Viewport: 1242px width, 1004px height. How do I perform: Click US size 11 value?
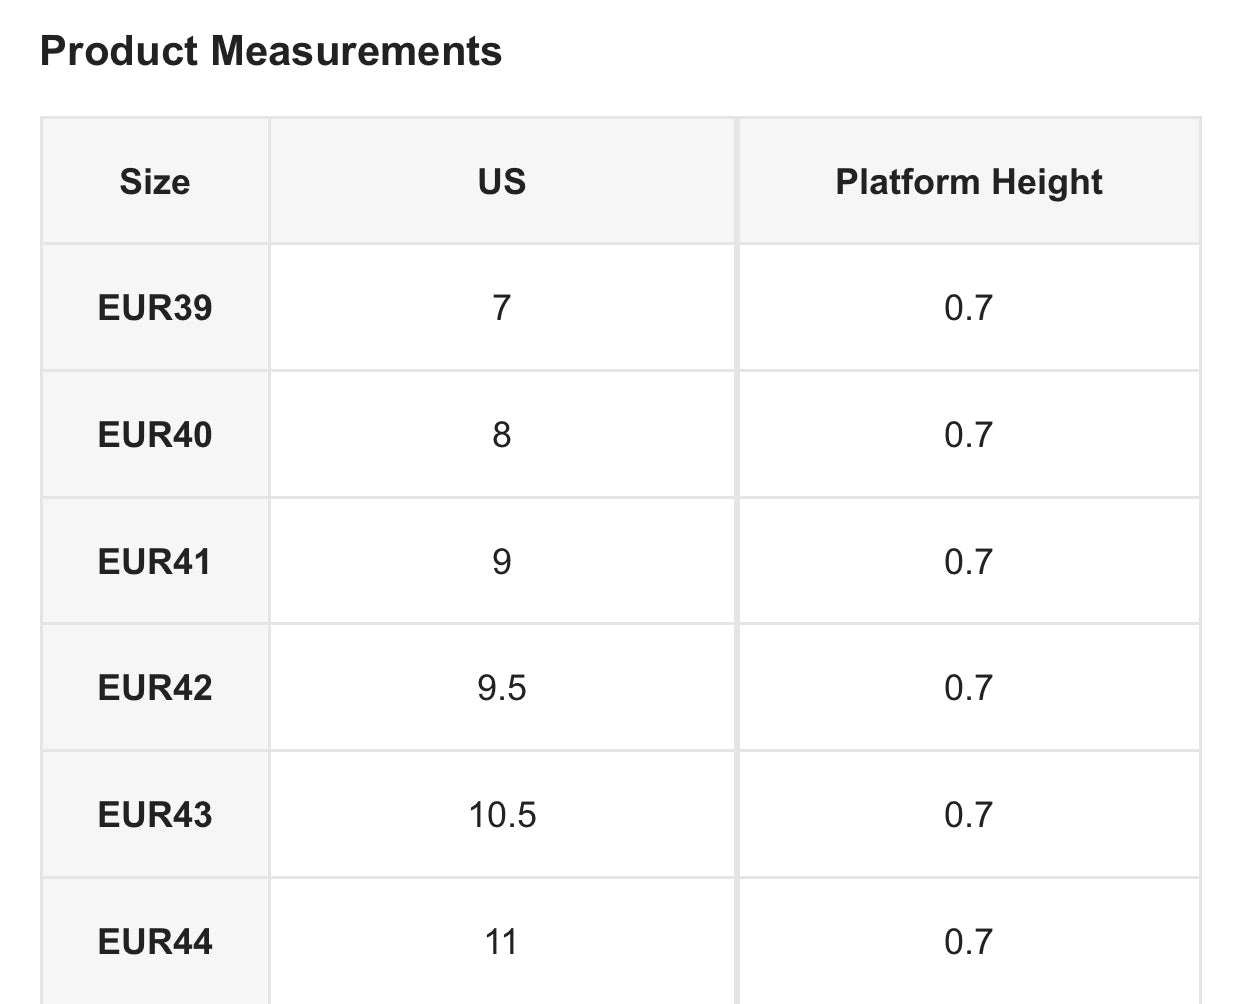tap(502, 942)
